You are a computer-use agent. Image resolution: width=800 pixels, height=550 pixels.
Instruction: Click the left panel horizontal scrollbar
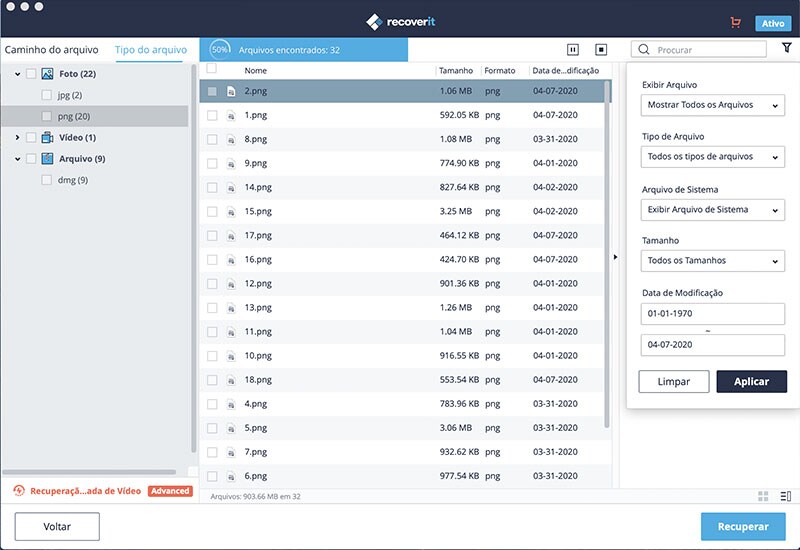[89, 472]
